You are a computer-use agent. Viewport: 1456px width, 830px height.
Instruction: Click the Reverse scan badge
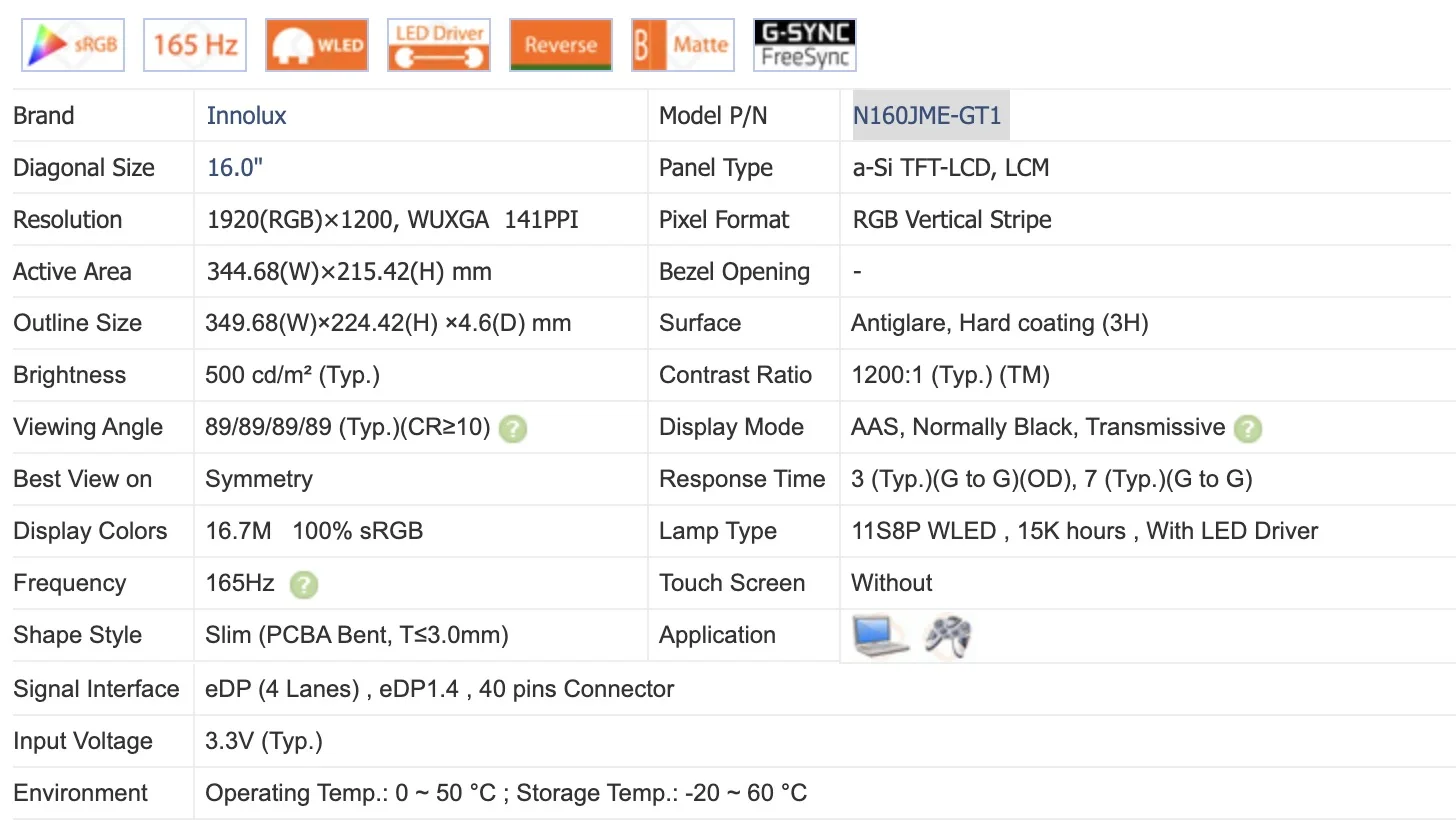[561, 45]
